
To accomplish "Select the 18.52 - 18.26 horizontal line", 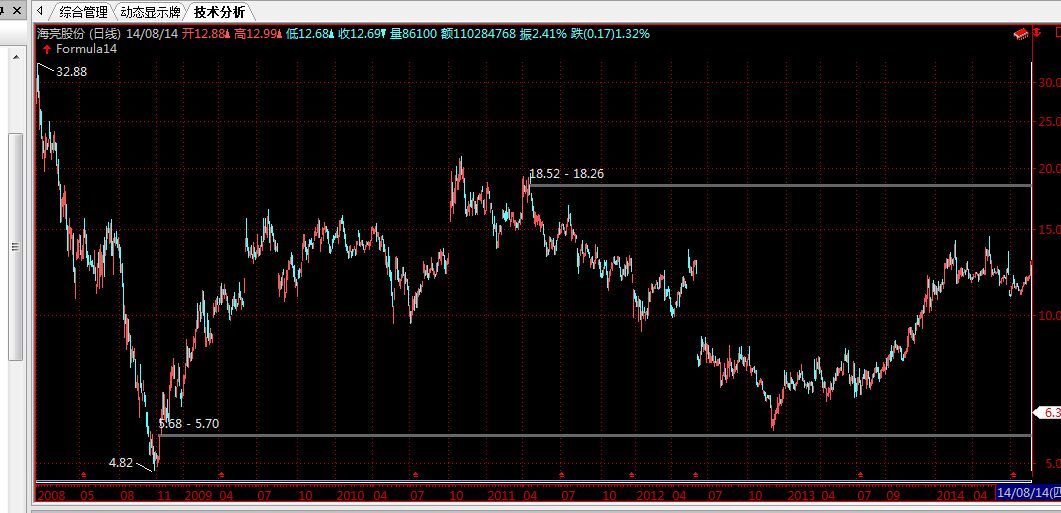I will coord(780,185).
